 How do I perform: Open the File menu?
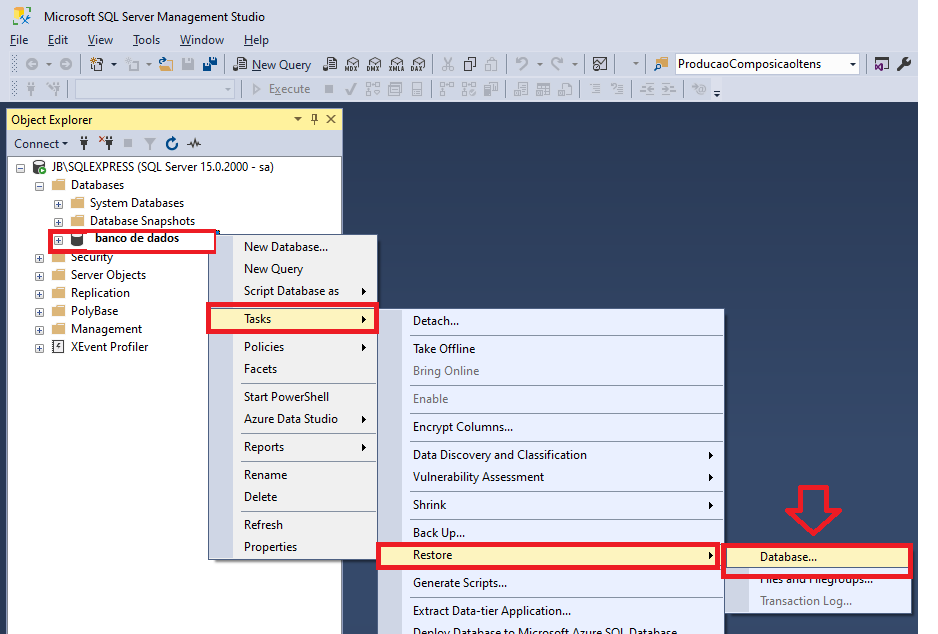click(x=19, y=40)
